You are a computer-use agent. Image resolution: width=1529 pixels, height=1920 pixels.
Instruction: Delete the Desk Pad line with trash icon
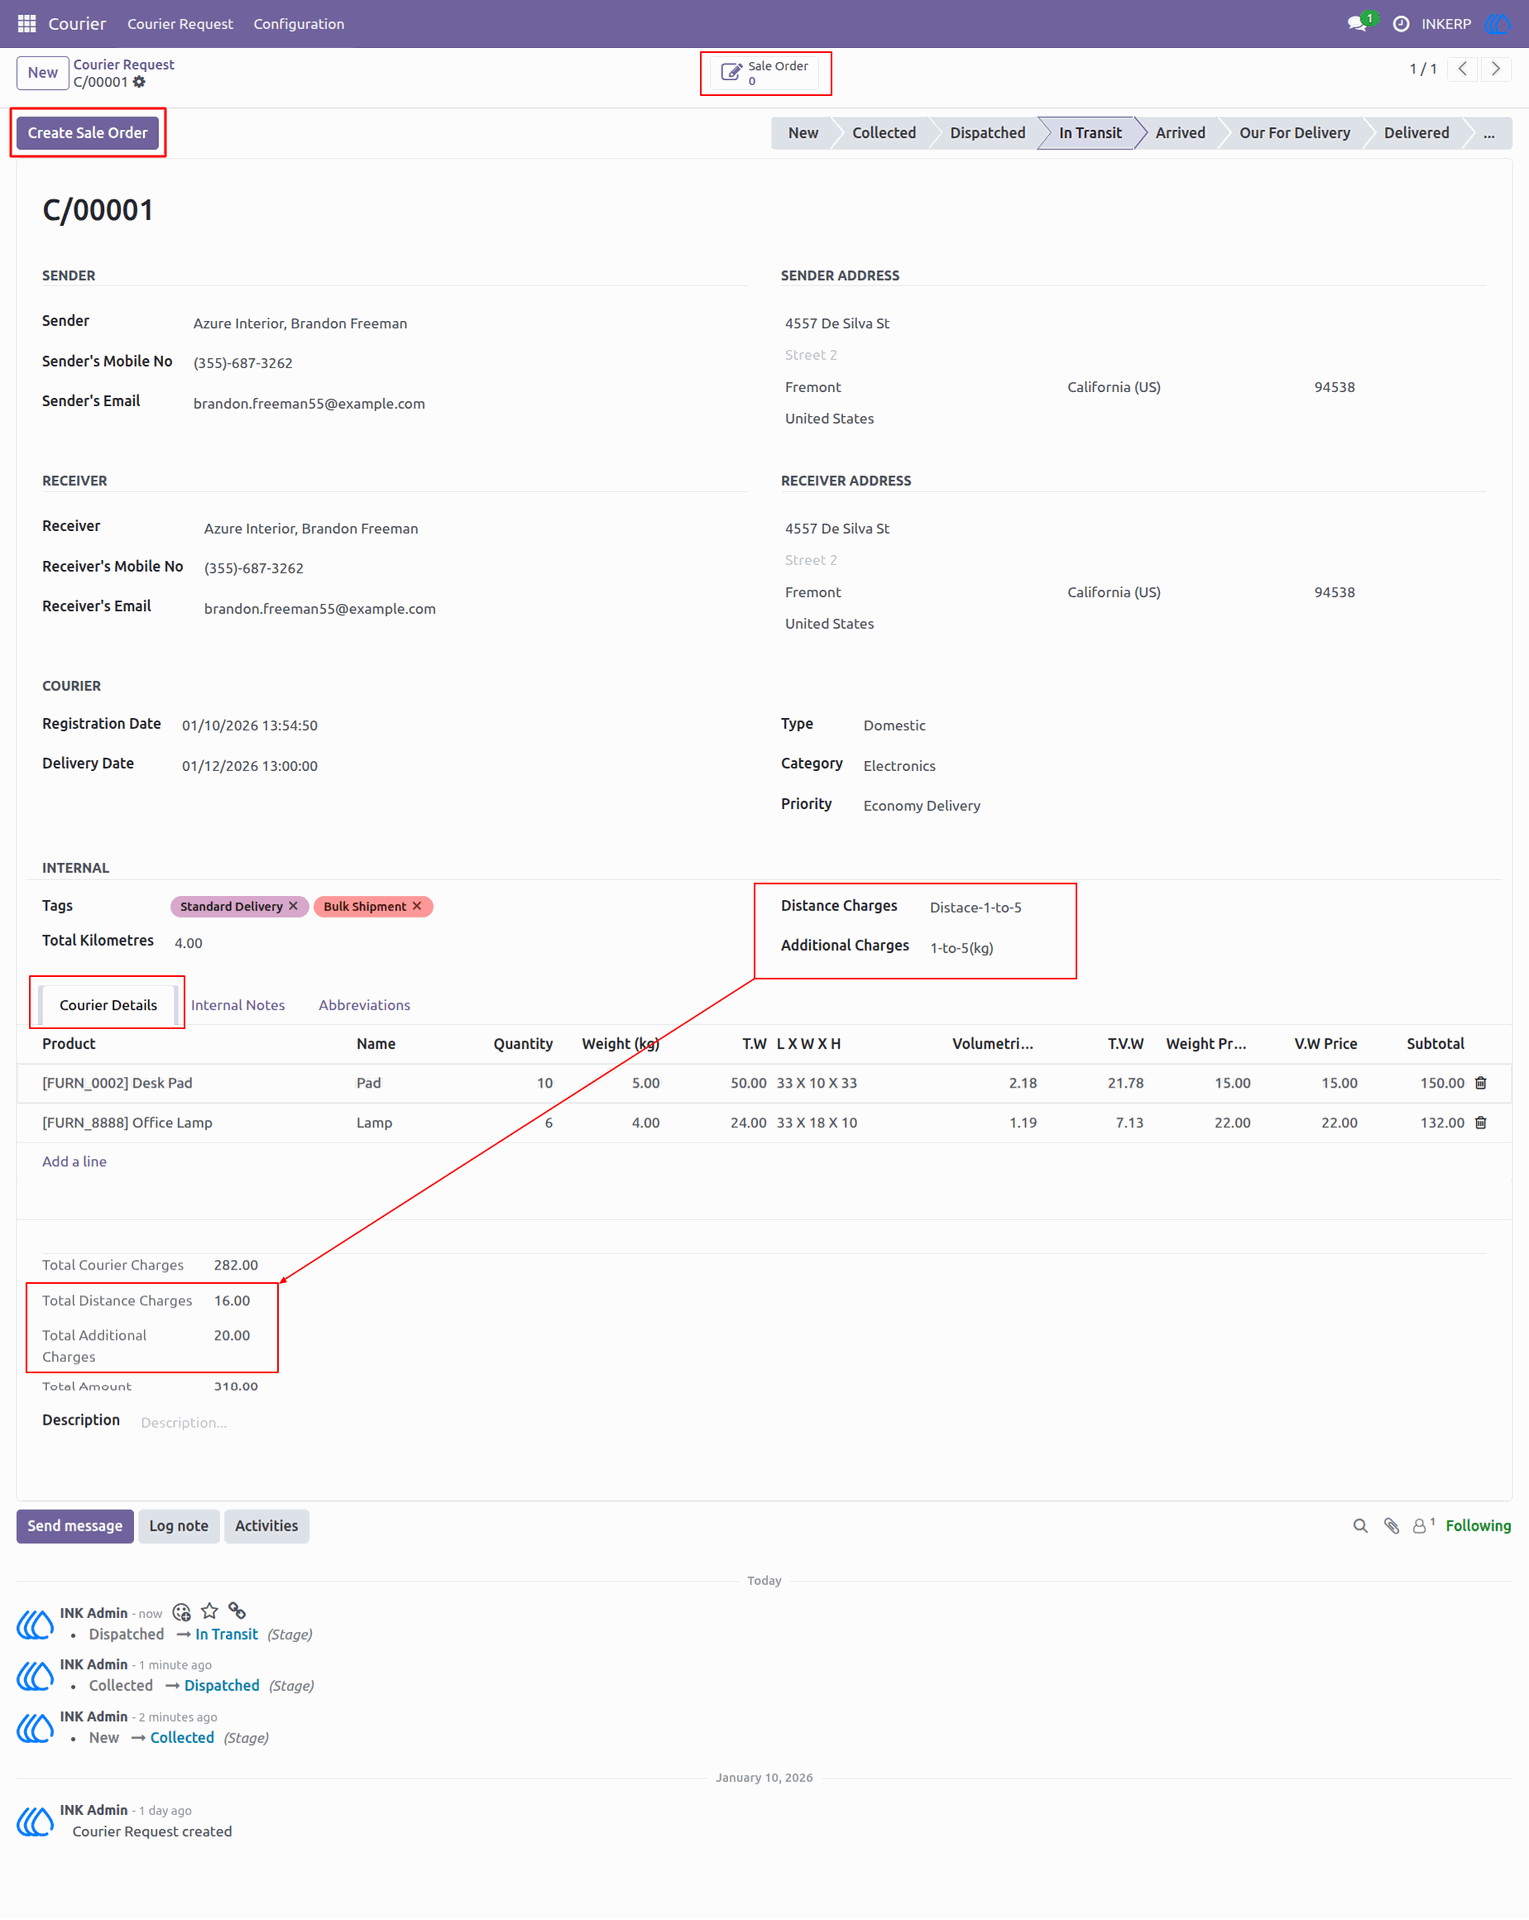point(1481,1083)
